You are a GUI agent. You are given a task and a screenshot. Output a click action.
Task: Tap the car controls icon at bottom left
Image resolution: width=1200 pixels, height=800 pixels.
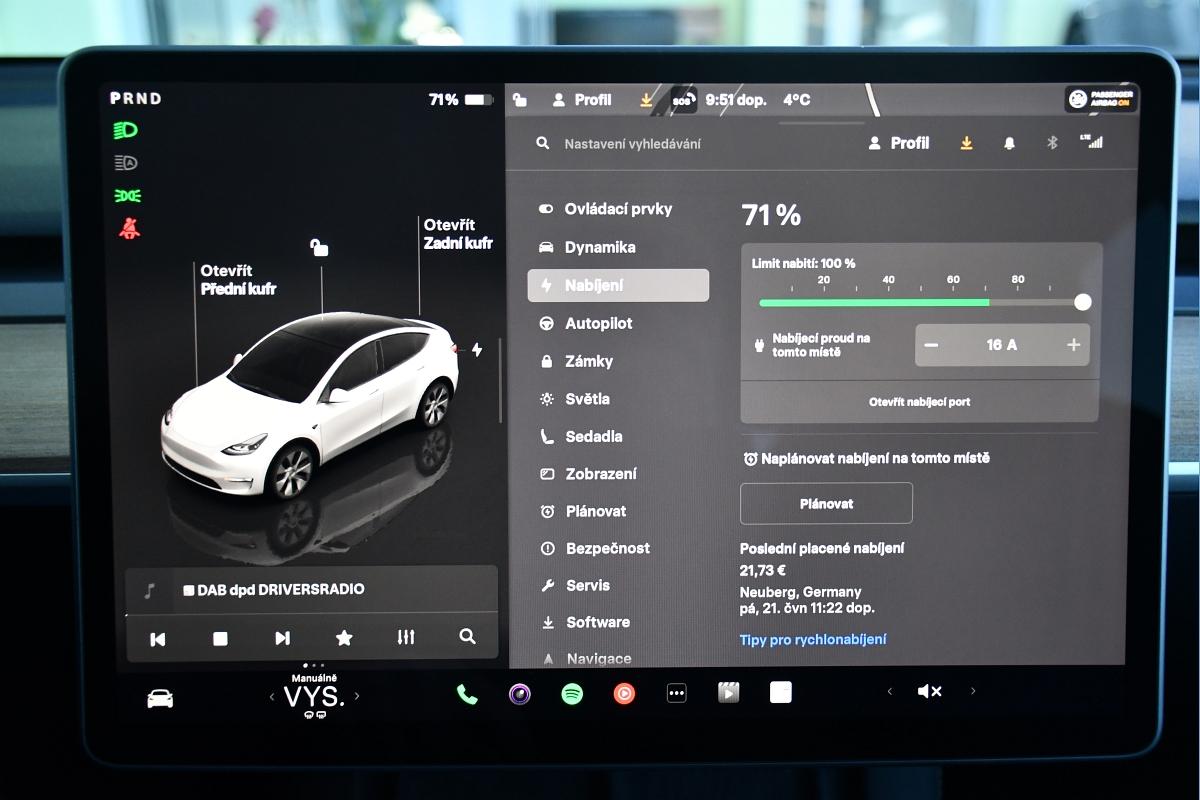click(x=160, y=699)
